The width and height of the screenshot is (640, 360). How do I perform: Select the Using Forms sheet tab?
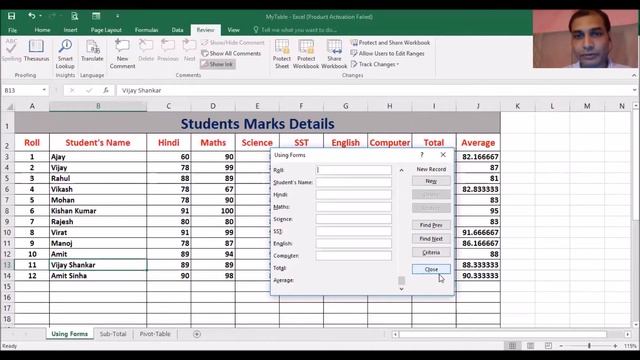pos(69,334)
